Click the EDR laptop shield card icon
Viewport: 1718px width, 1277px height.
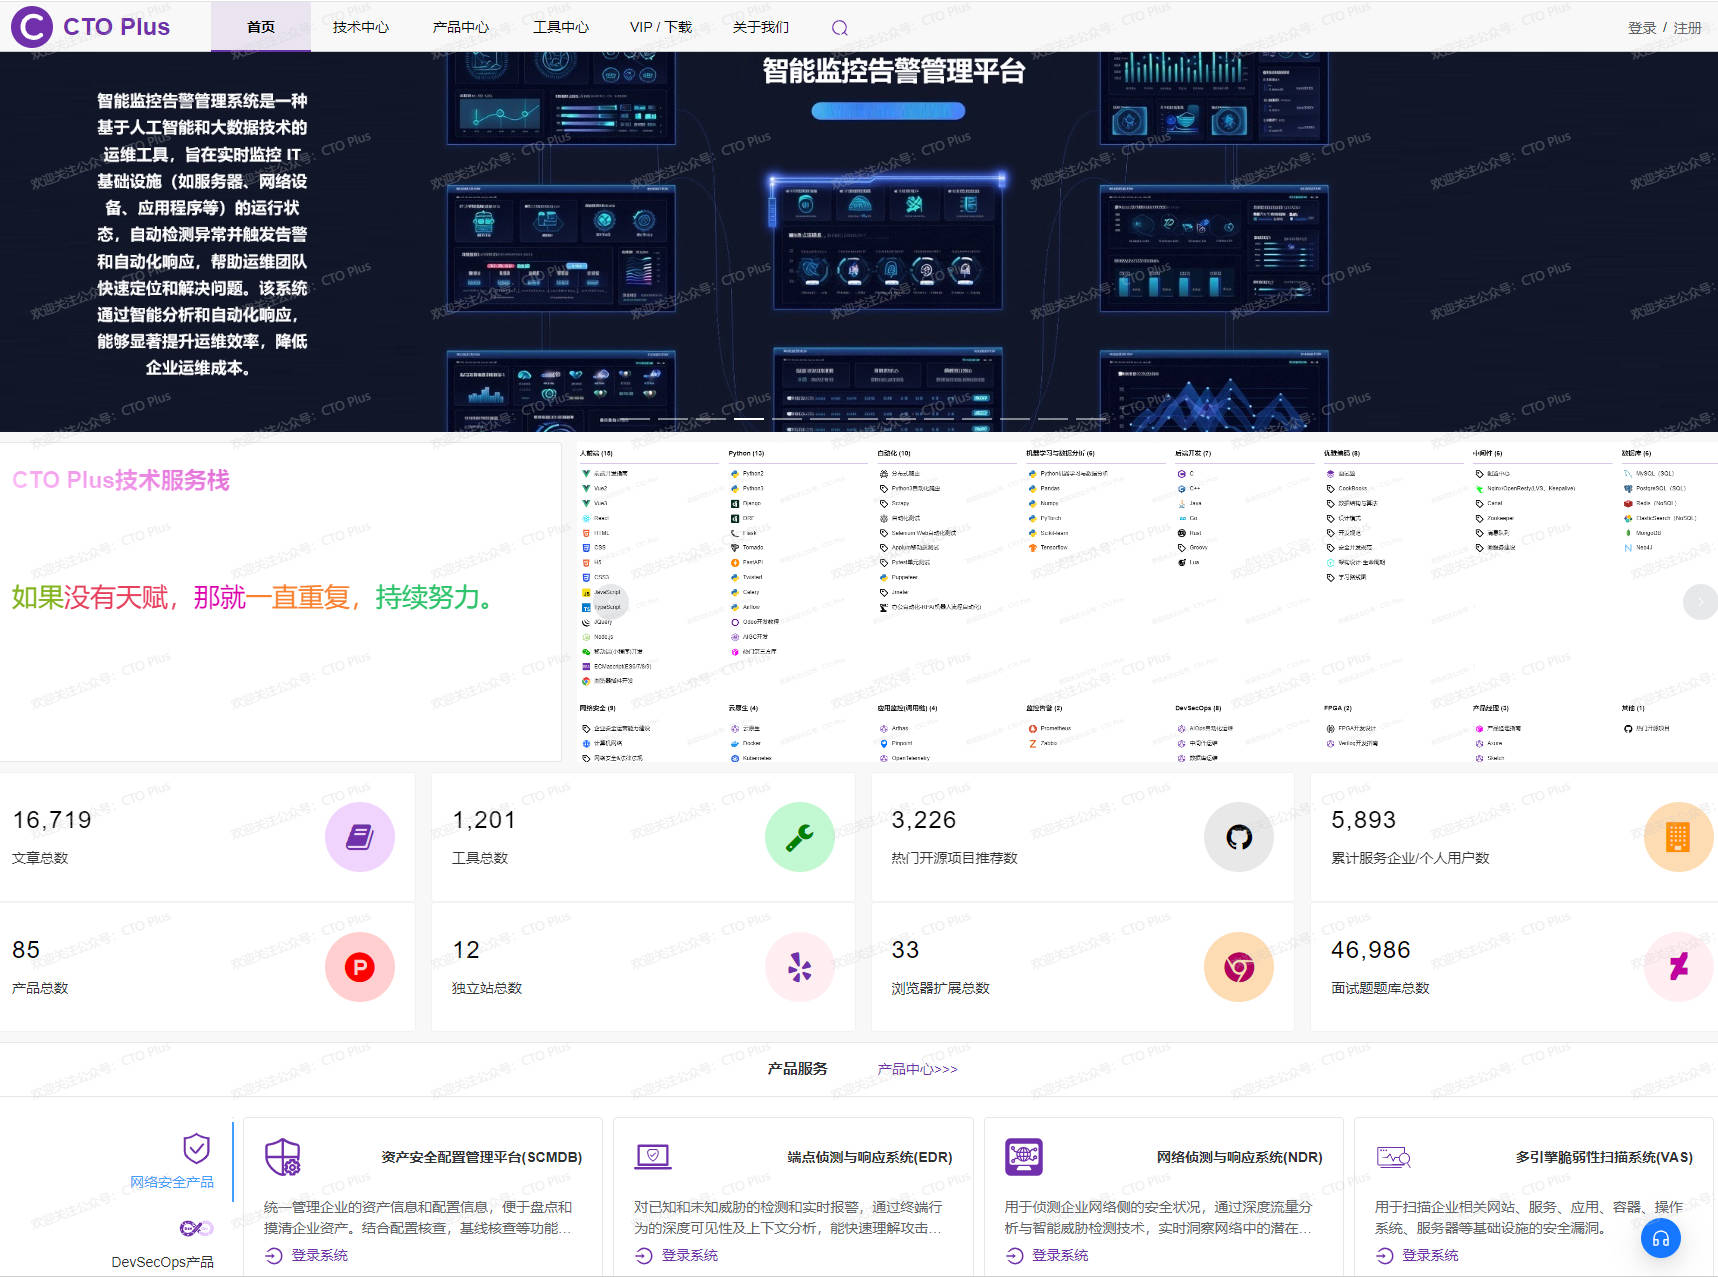pyautogui.click(x=653, y=1157)
